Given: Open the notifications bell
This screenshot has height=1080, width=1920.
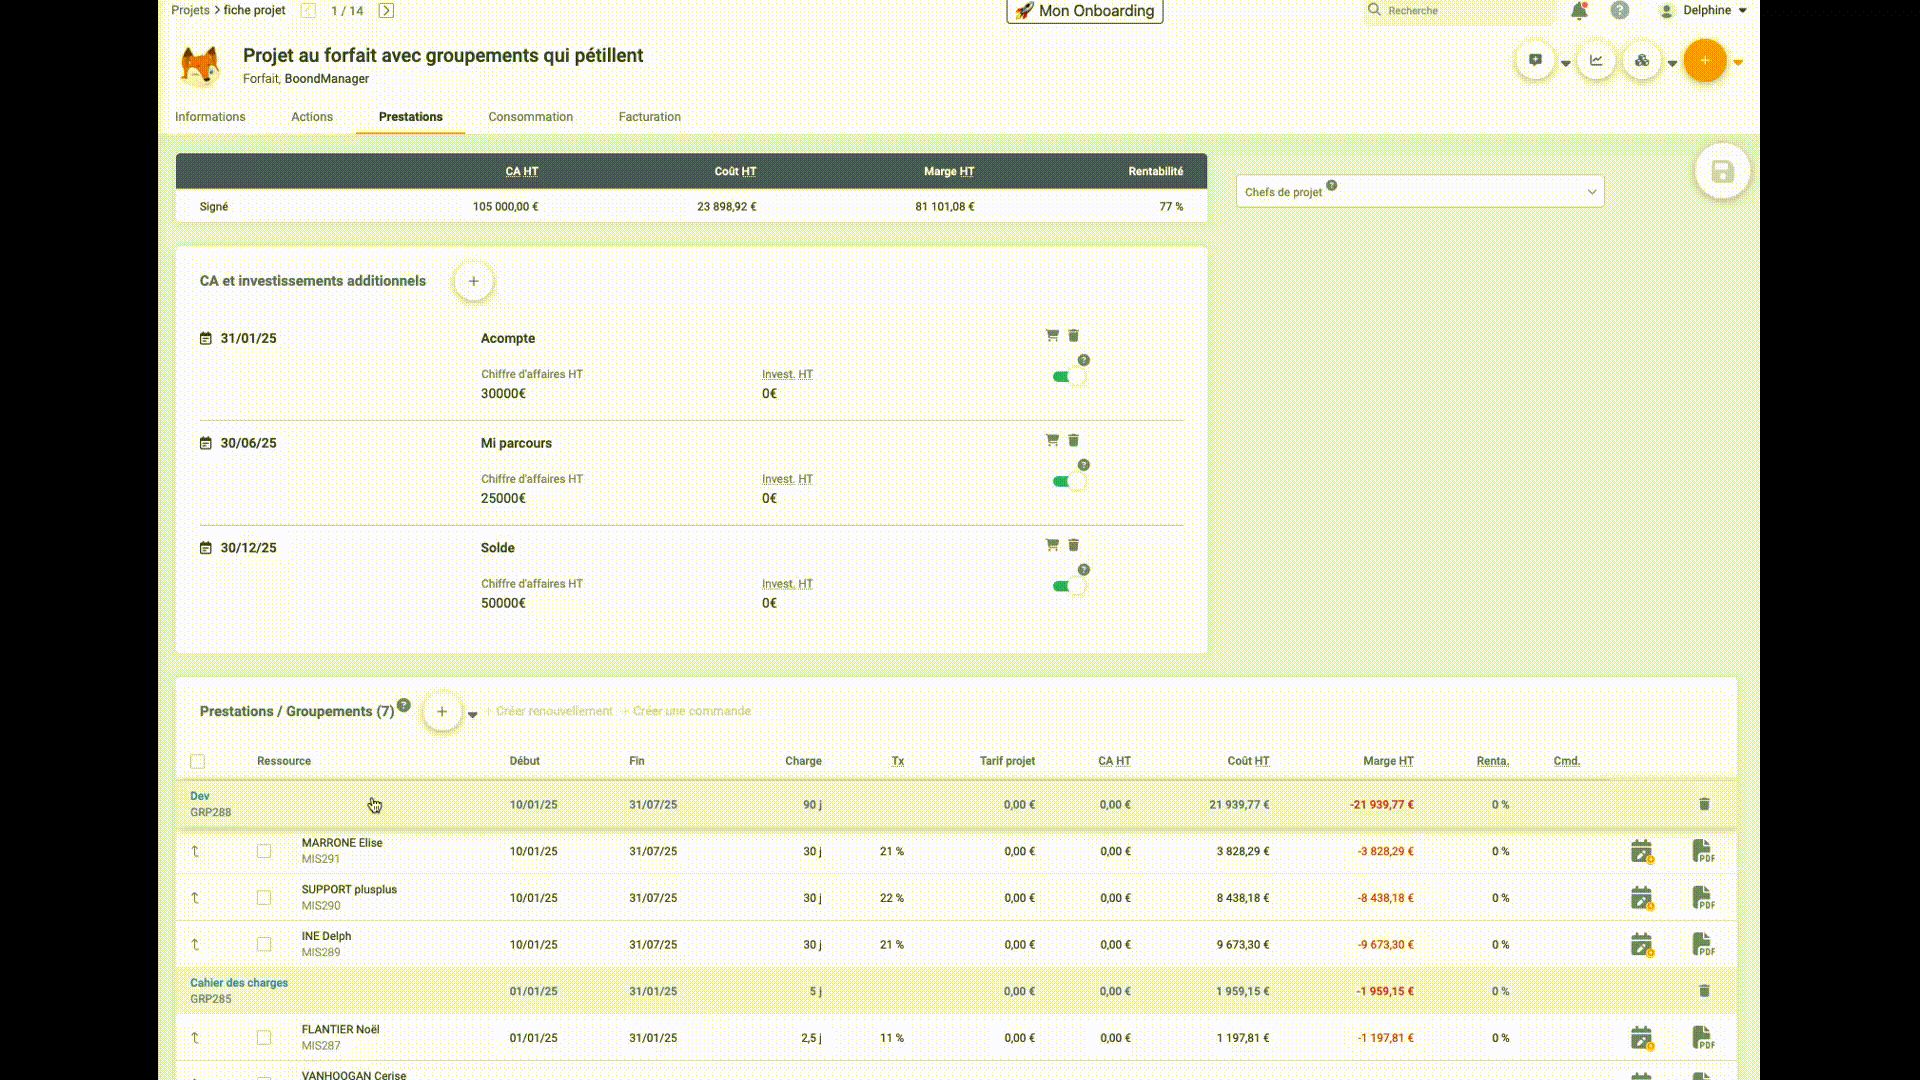Looking at the screenshot, I should pos(1579,11).
